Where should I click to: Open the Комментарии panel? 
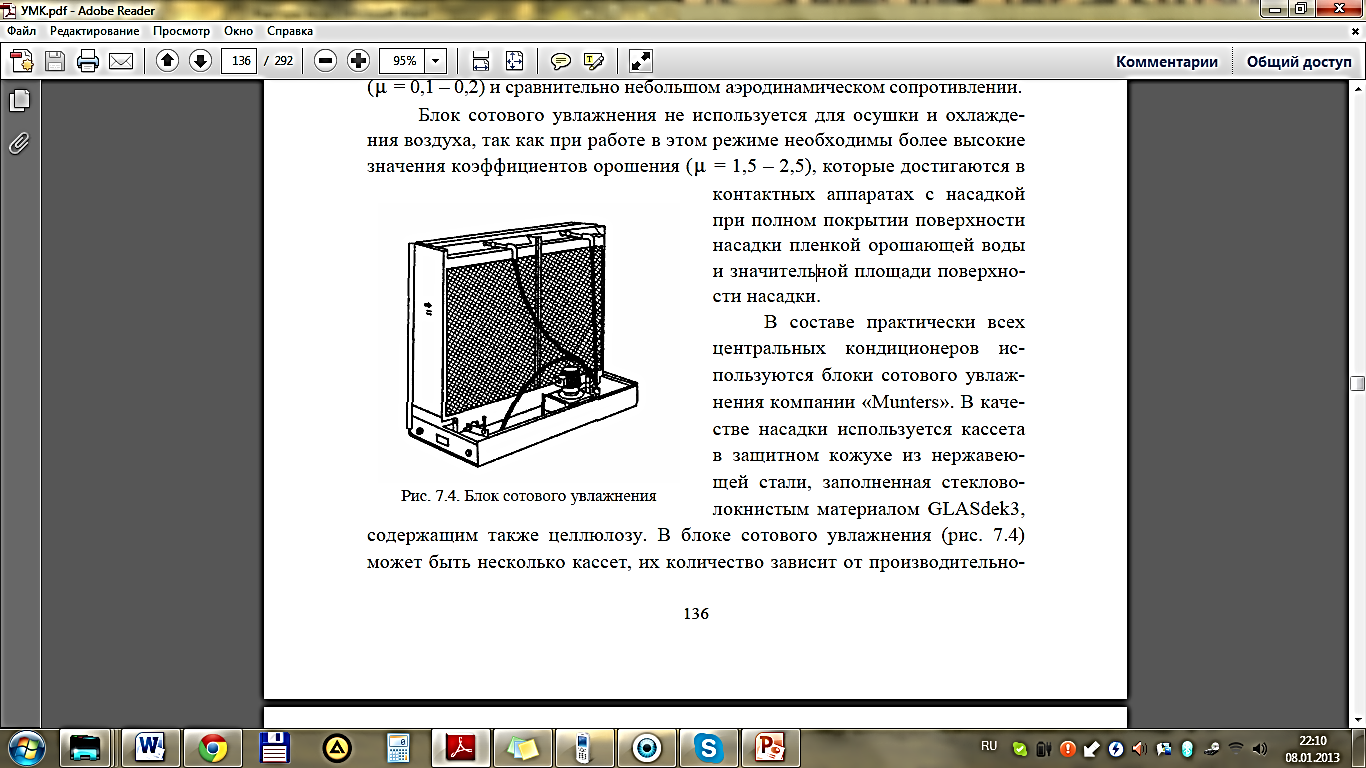coord(1167,61)
